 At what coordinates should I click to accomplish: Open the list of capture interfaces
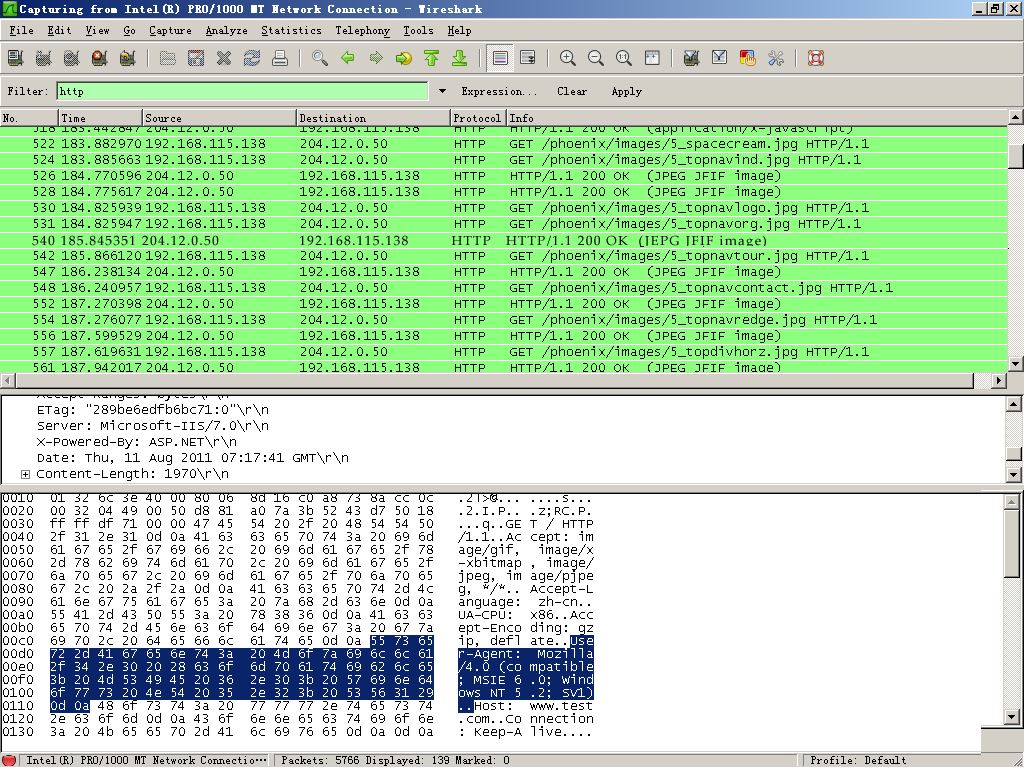tap(16, 58)
